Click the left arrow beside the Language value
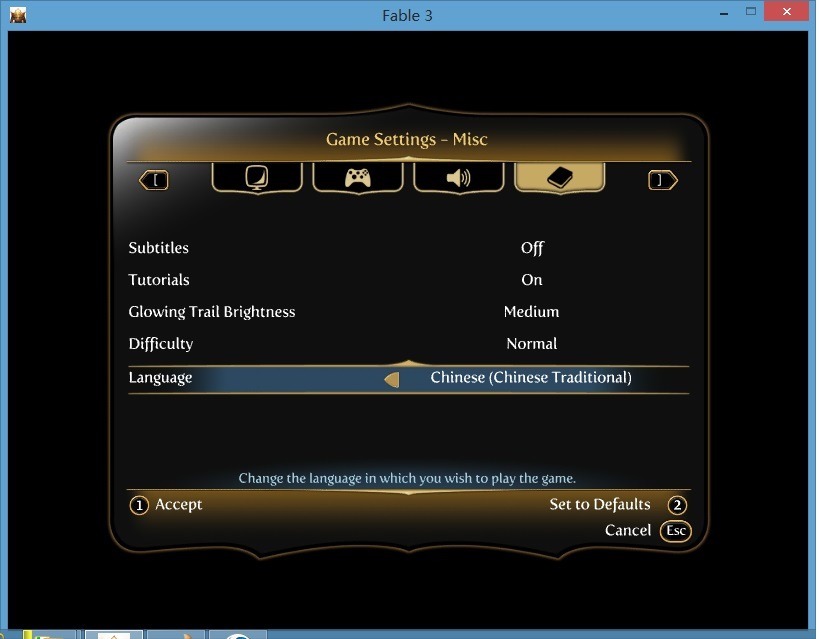 (x=392, y=379)
